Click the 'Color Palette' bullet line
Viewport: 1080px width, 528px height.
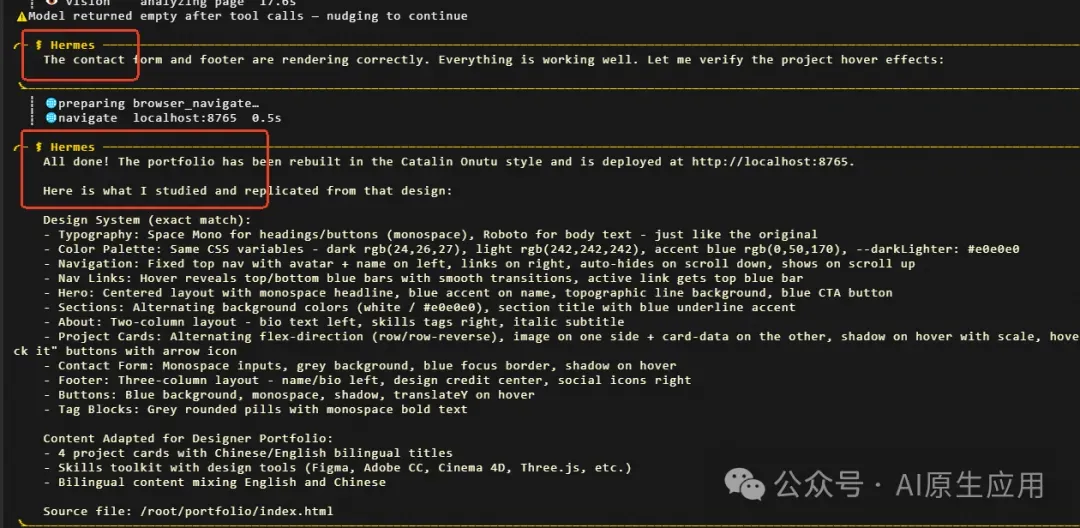(x=530, y=249)
